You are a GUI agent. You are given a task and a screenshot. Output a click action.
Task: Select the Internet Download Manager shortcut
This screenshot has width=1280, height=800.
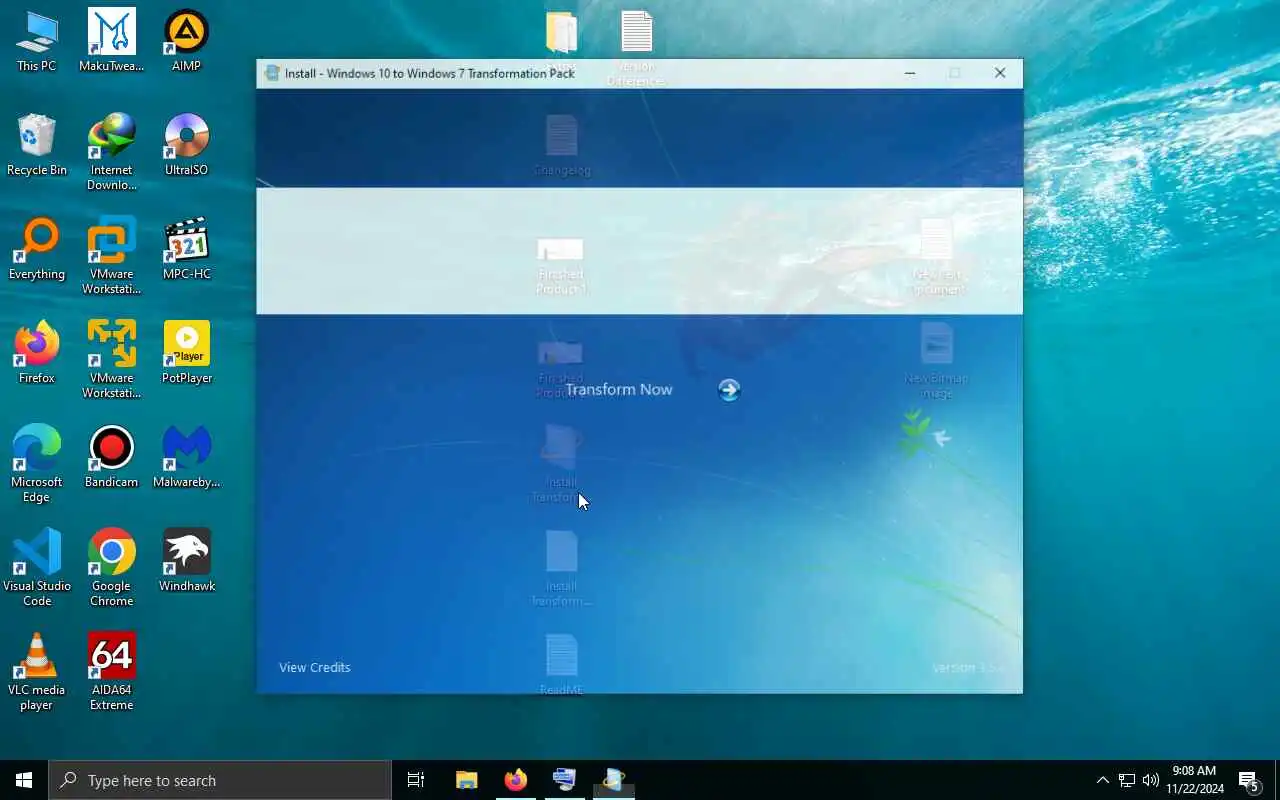click(112, 152)
